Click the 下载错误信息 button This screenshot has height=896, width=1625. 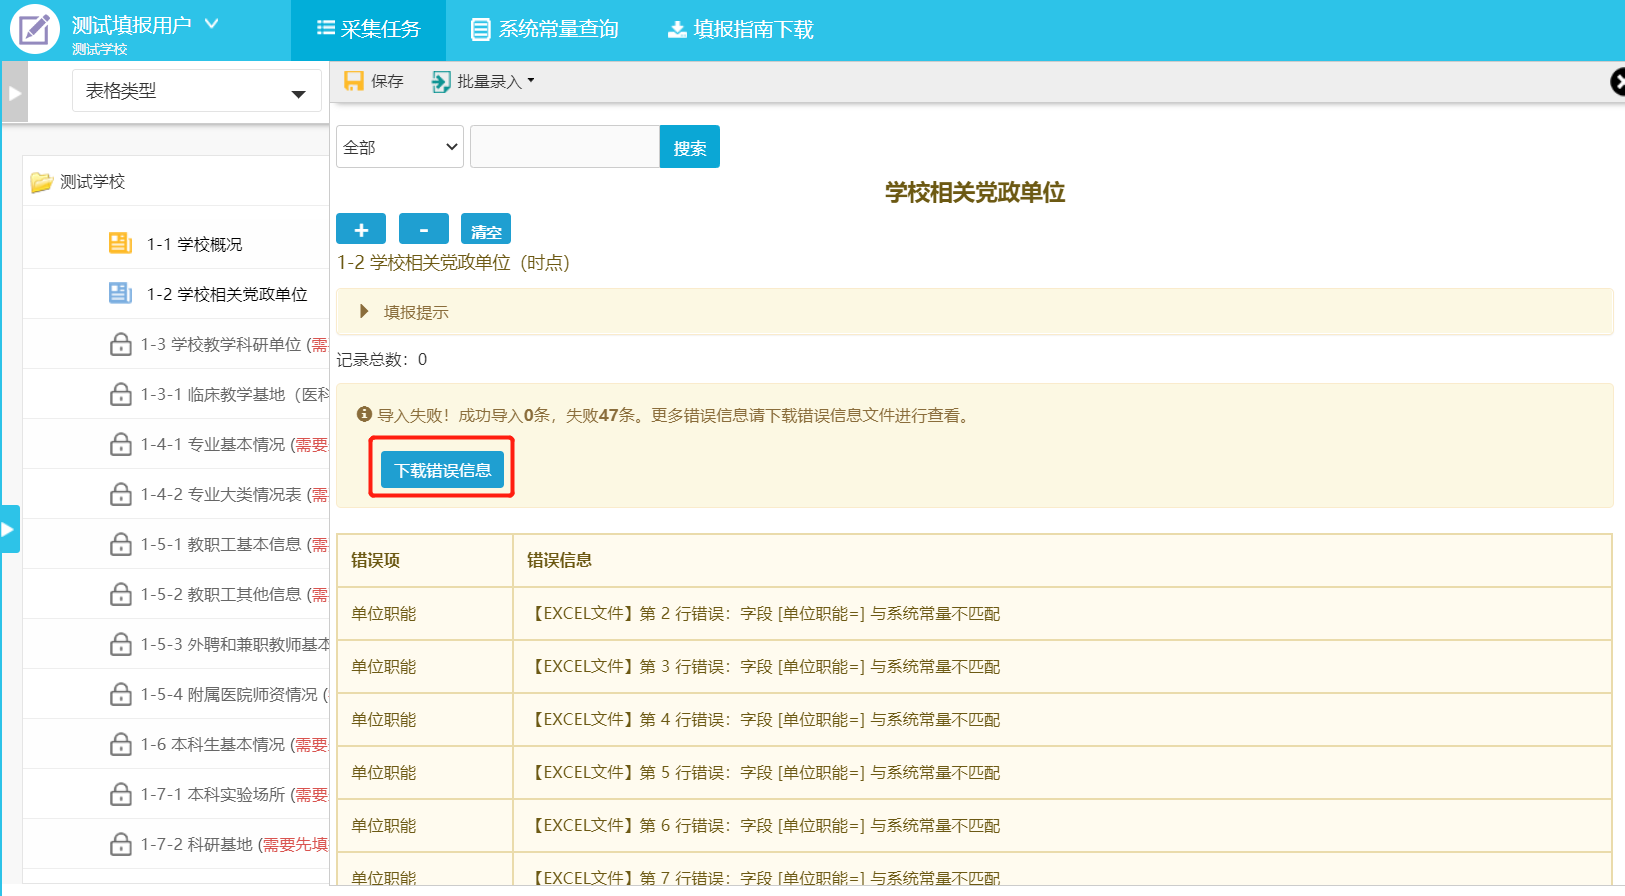point(442,469)
